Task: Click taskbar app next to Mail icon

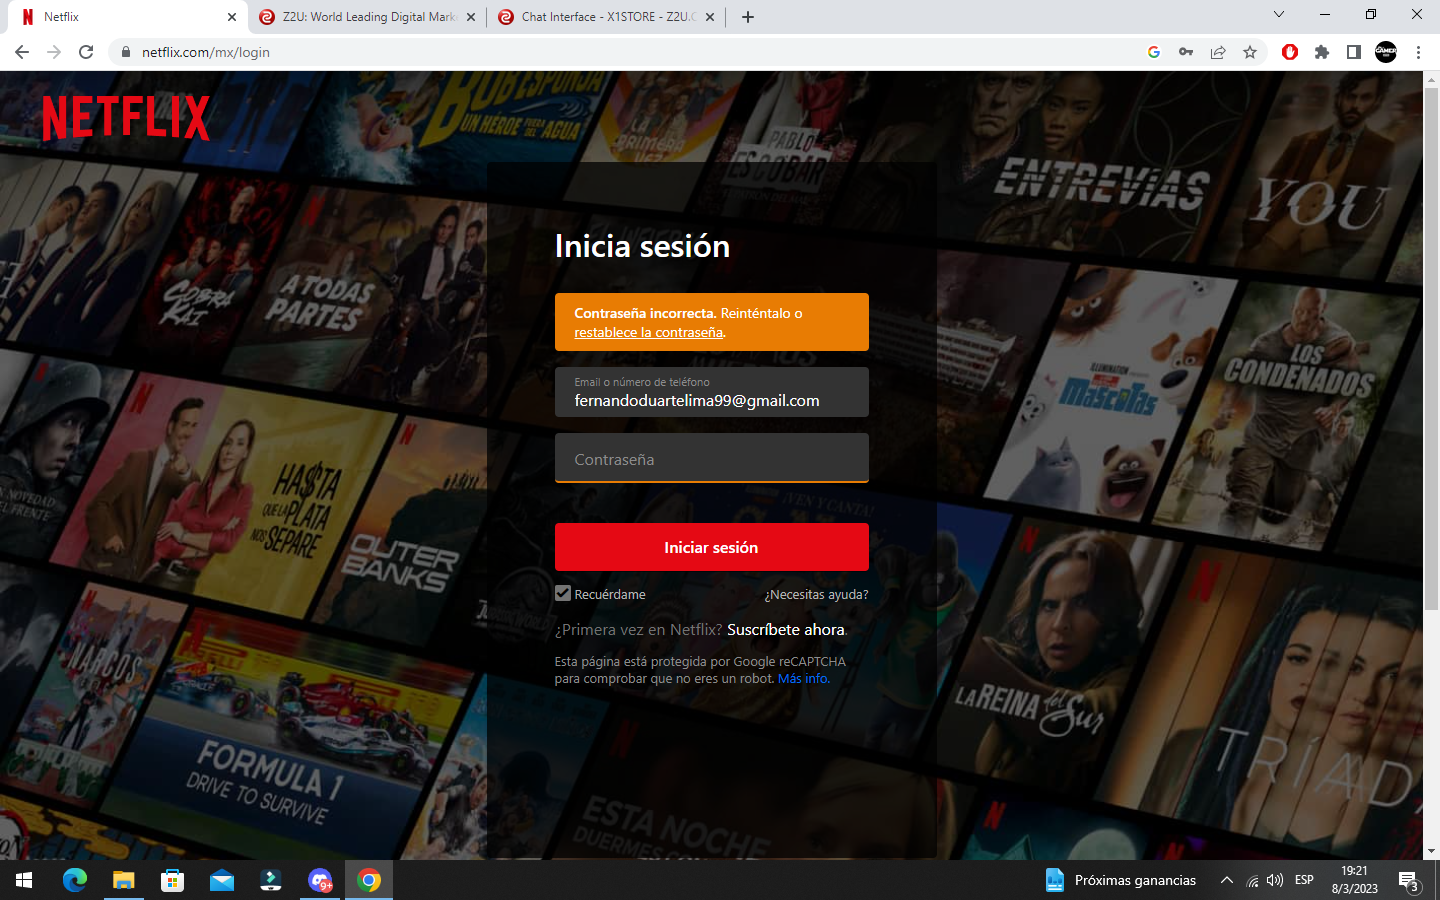Action: click(271, 880)
